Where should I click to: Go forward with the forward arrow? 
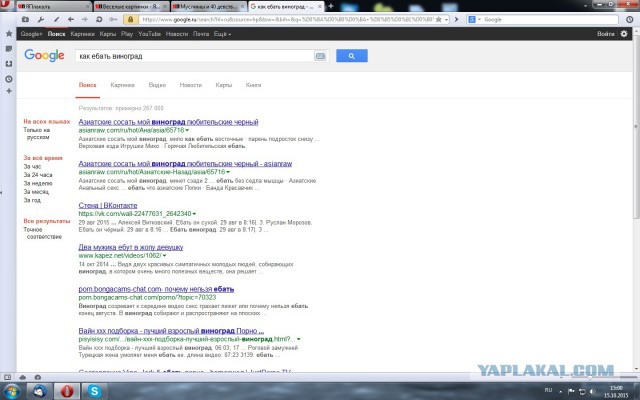[x=84, y=19]
